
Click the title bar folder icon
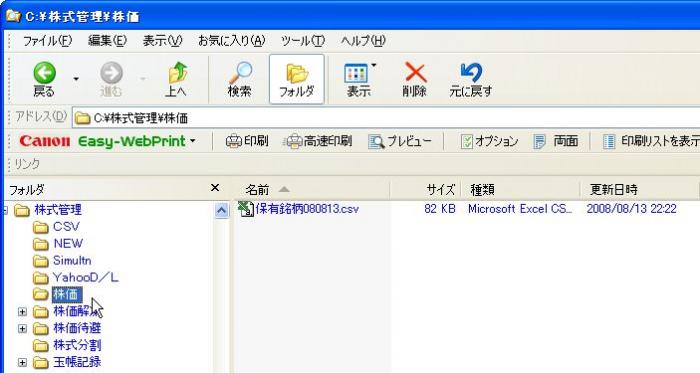pos(12,16)
